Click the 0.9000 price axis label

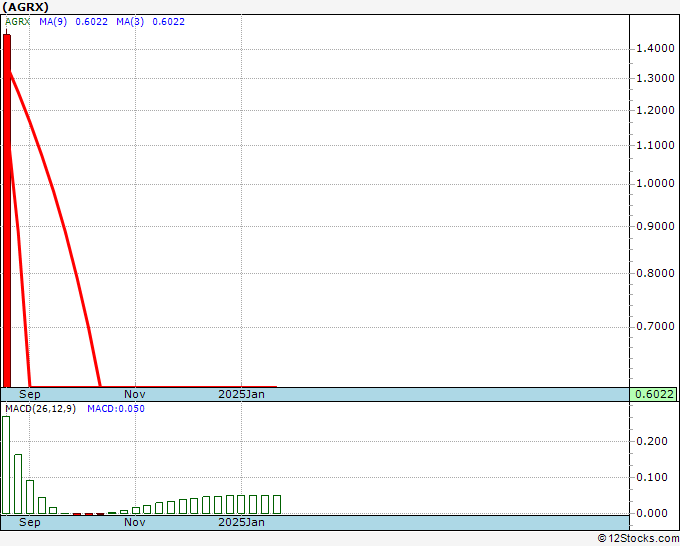(655, 226)
